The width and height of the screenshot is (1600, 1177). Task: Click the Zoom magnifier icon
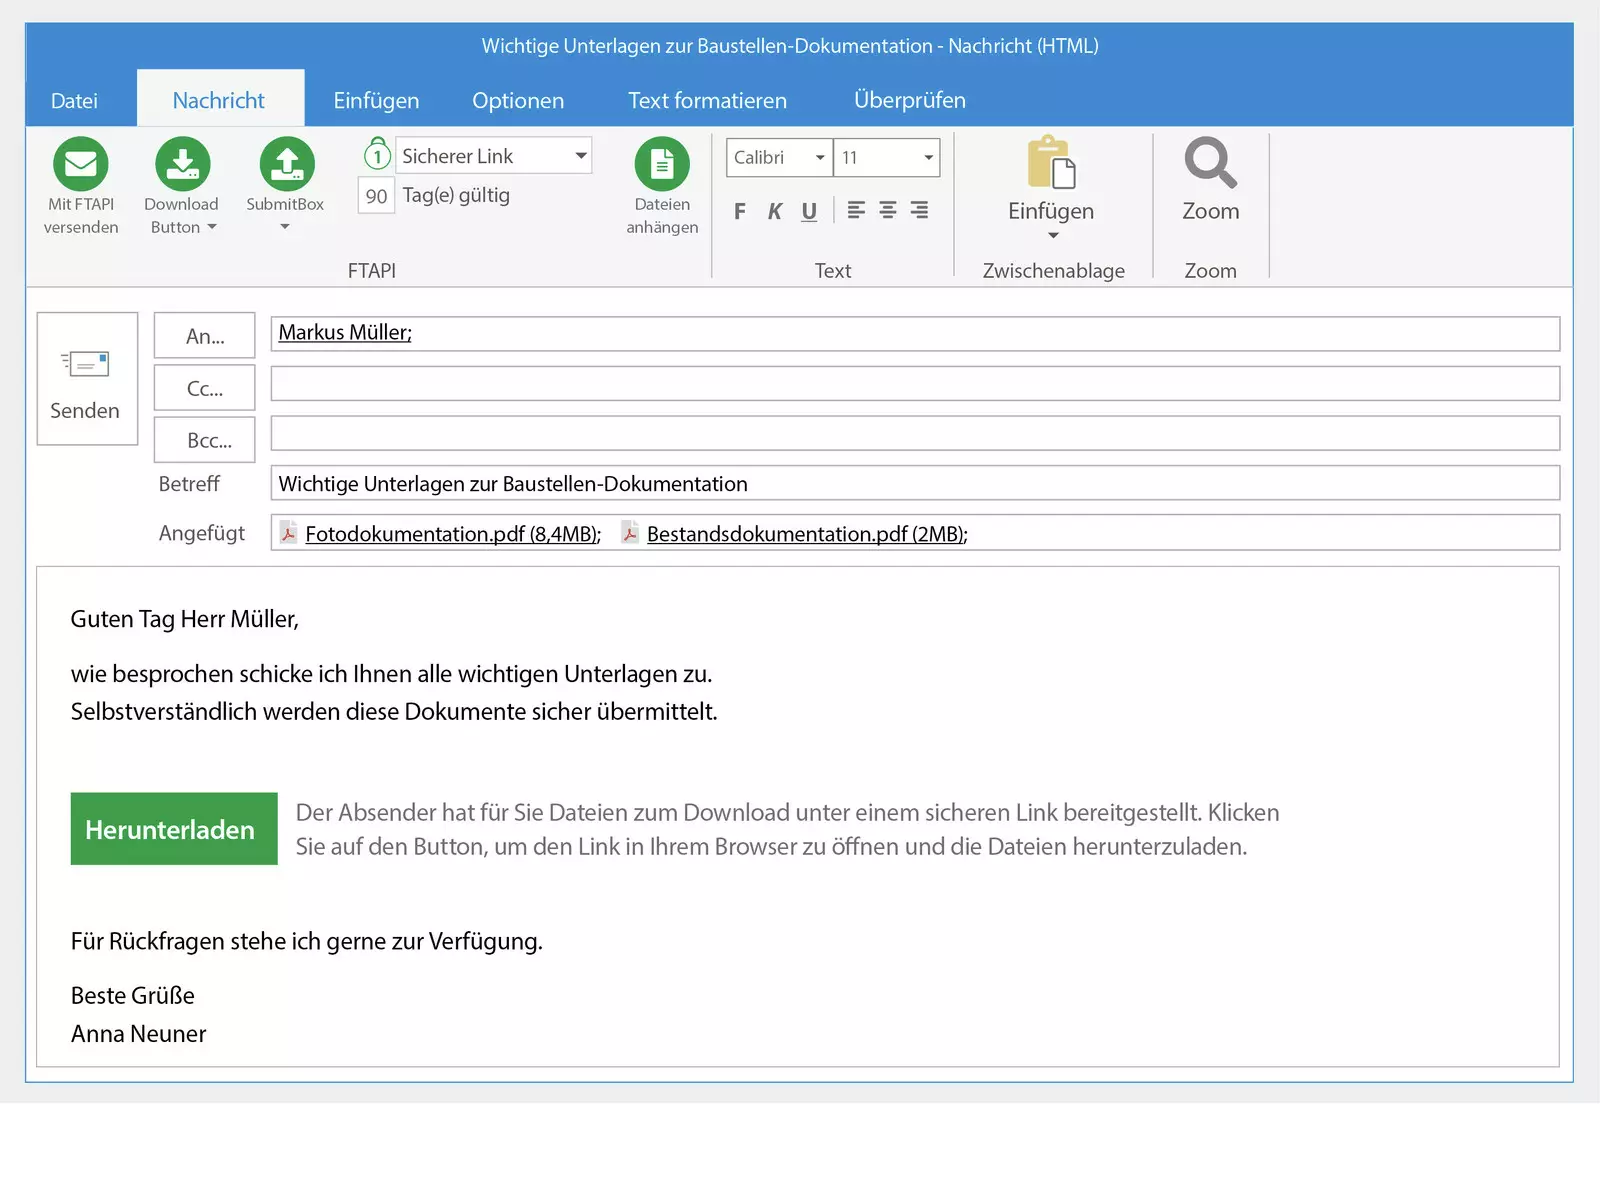[x=1210, y=163]
